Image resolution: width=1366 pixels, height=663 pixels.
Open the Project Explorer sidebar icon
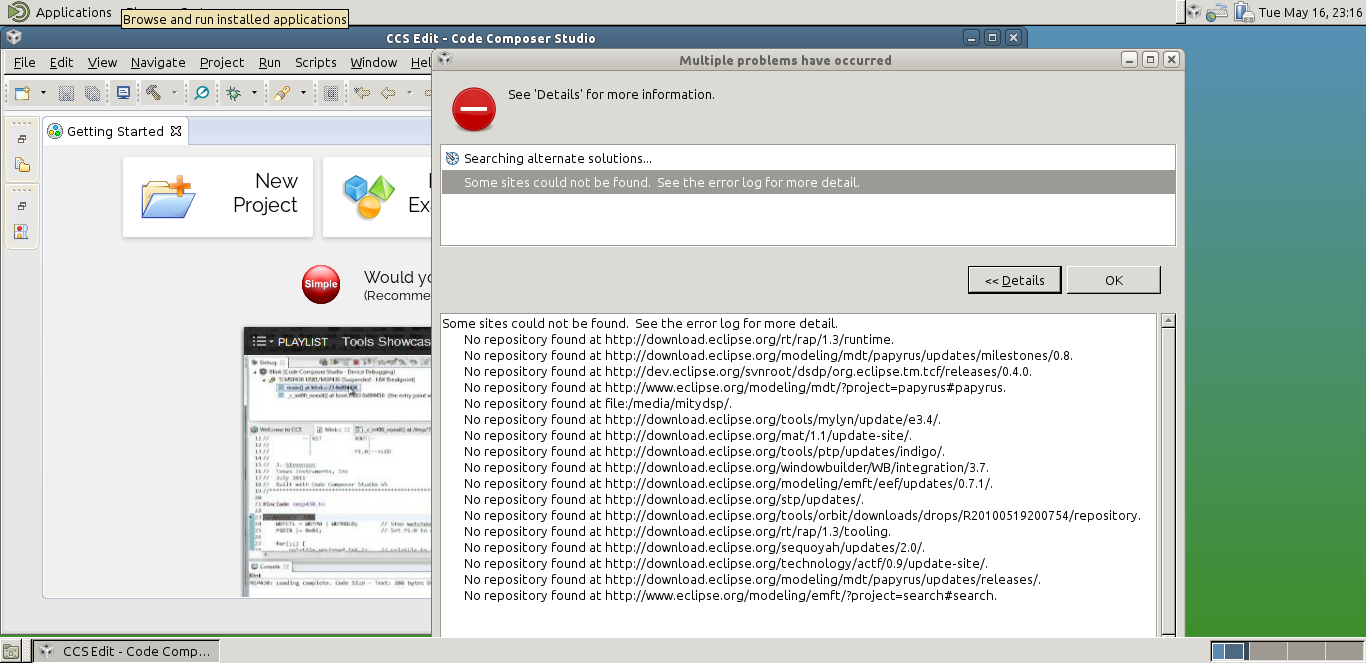(22, 165)
